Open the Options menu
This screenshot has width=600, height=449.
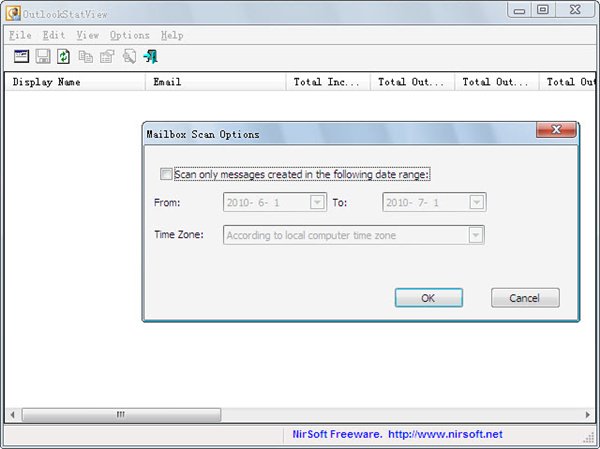click(130, 35)
